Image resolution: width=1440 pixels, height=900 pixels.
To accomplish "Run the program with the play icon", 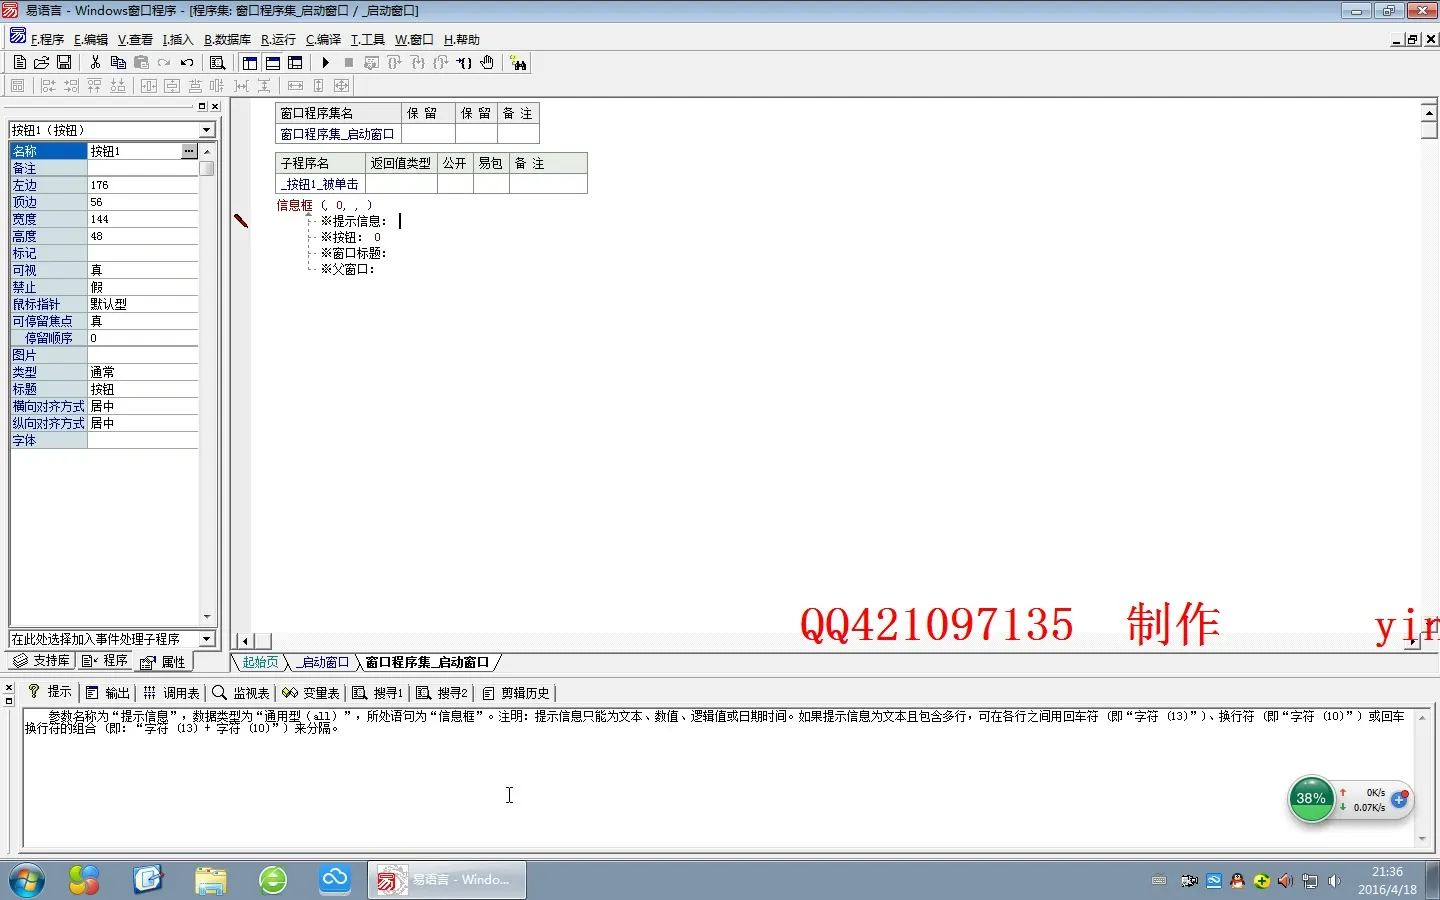I will pos(325,62).
